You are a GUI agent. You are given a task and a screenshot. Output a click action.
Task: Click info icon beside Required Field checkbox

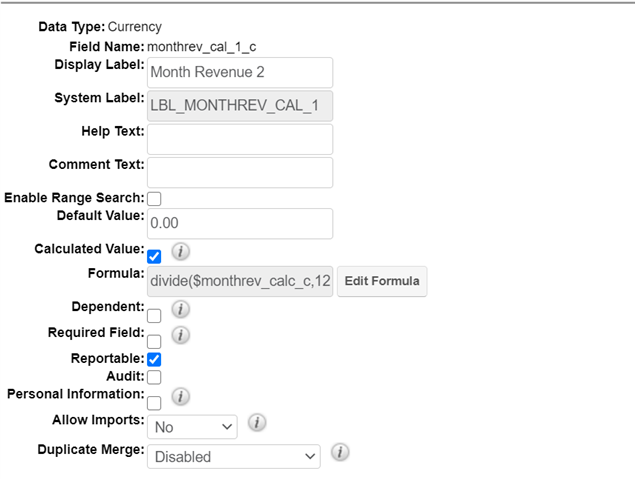point(181,335)
